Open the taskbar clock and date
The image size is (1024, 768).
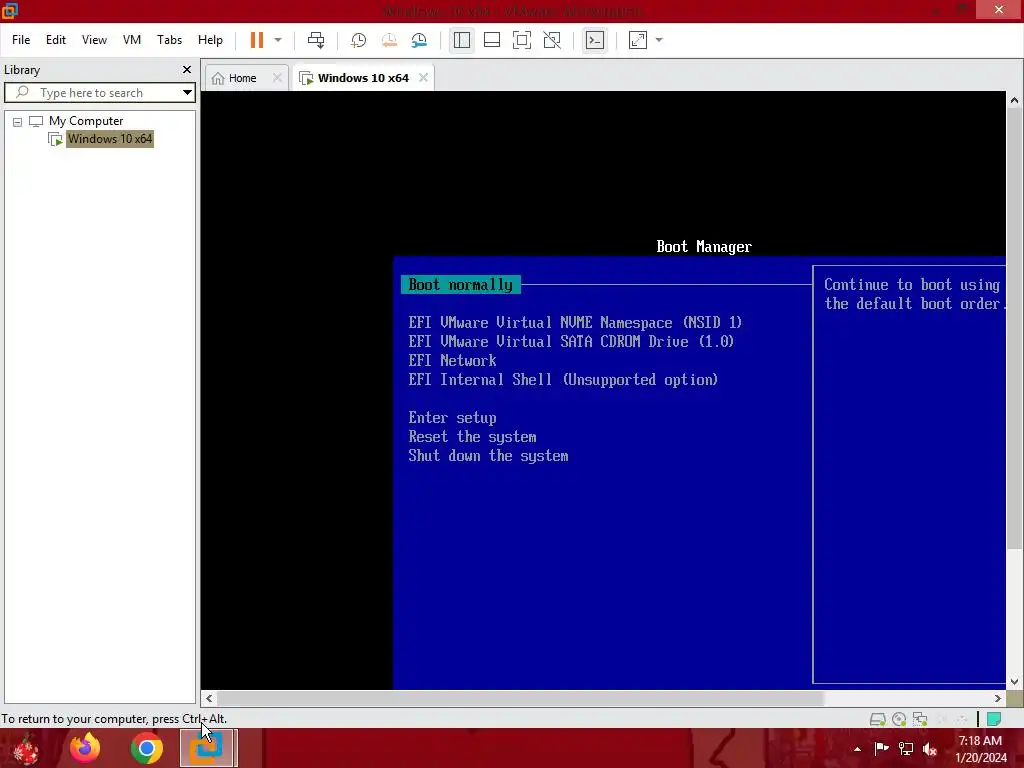pos(981,749)
